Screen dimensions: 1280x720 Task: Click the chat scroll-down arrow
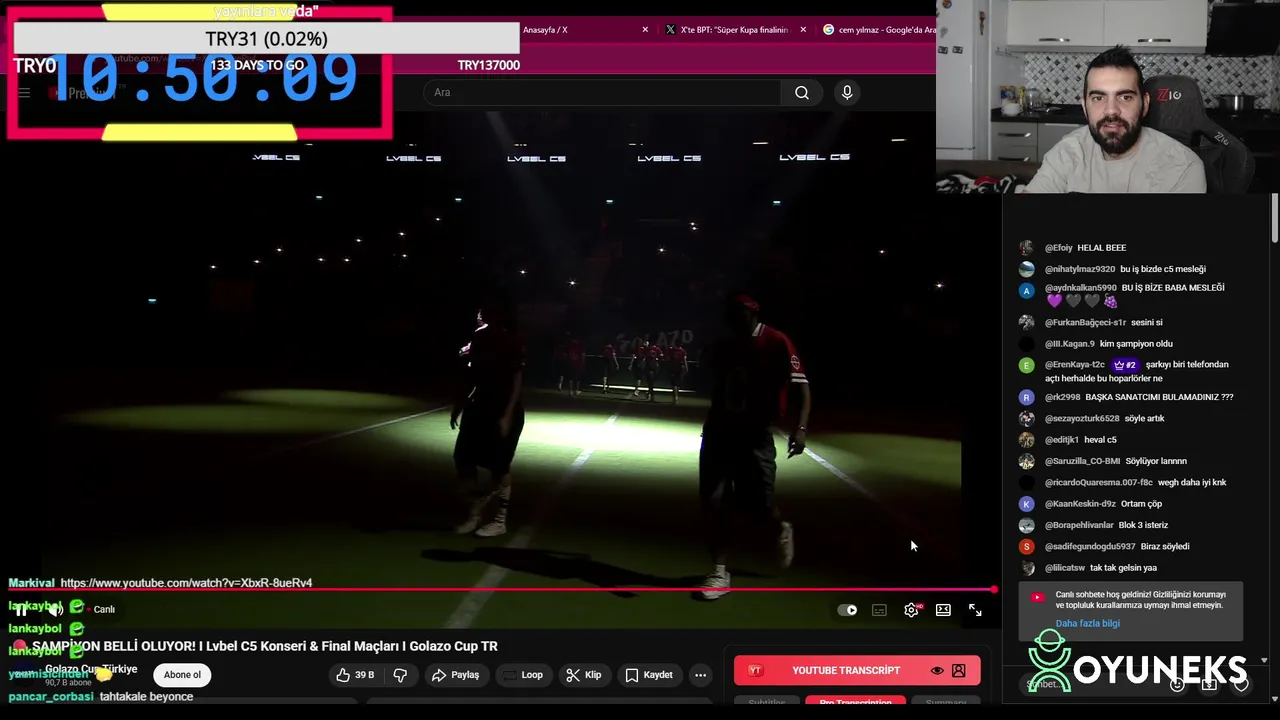tap(1264, 661)
